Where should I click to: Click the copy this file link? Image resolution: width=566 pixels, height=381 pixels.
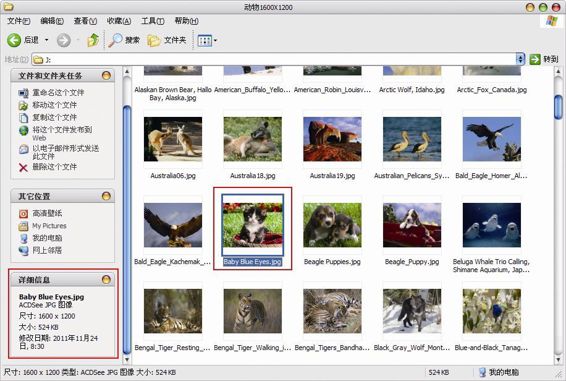click(x=55, y=117)
